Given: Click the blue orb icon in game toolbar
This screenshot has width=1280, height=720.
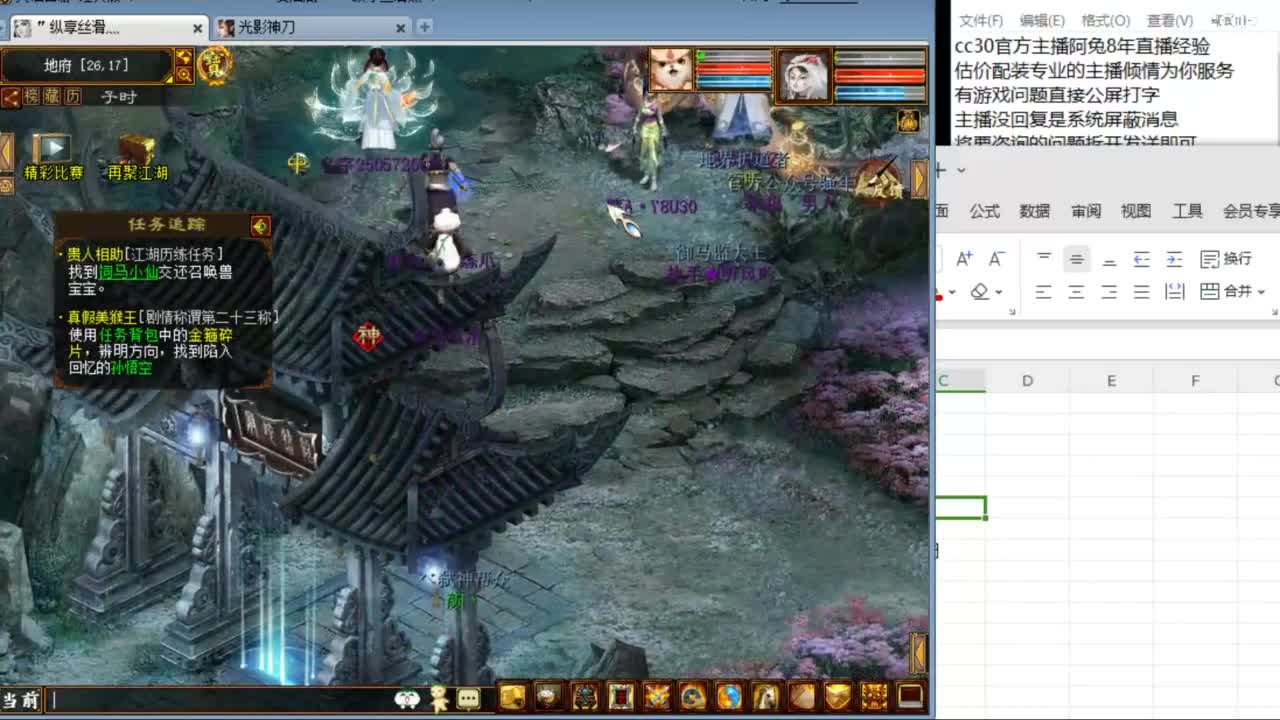Looking at the screenshot, I should [729, 696].
